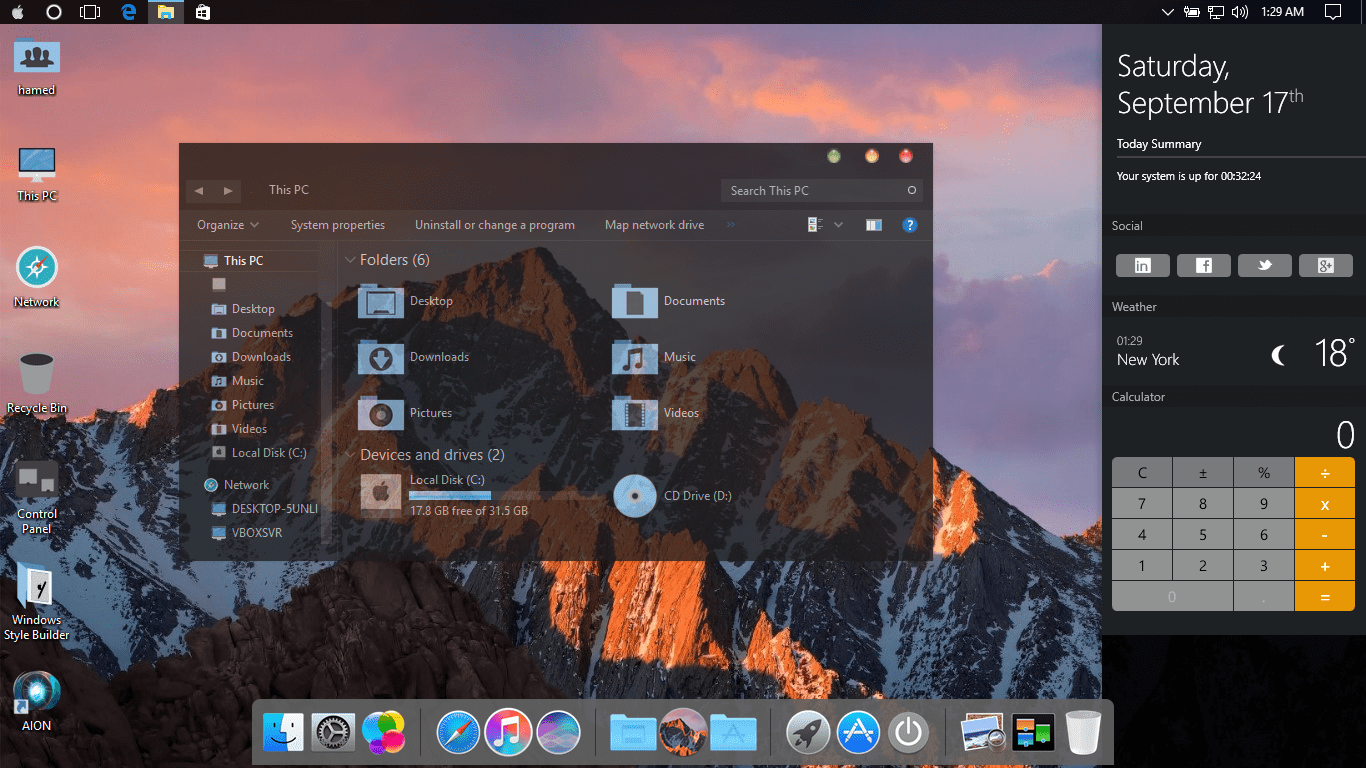Screen dimensions: 1366x768
Task: Launch iTunes from the dock
Action: pyautogui.click(x=508, y=732)
